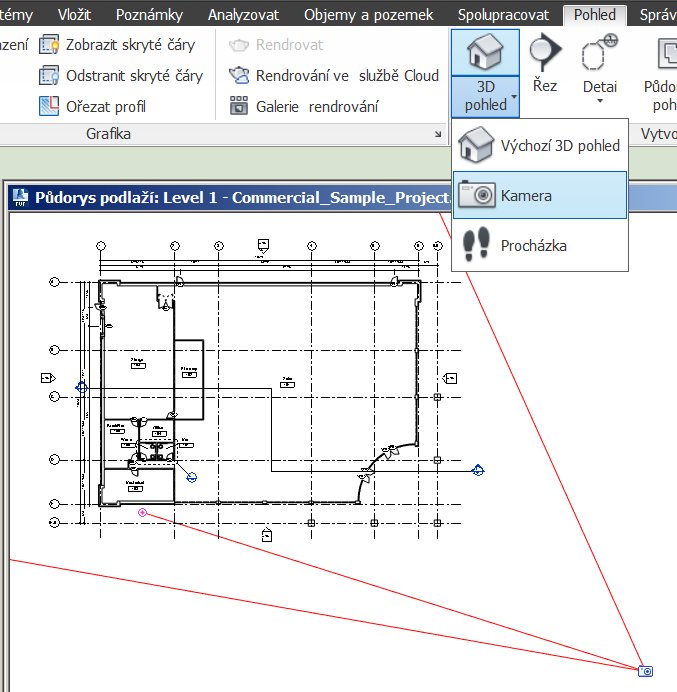This screenshot has width=677, height=692.
Task: Click the Detail callout tool icon
Action: (x=599, y=53)
